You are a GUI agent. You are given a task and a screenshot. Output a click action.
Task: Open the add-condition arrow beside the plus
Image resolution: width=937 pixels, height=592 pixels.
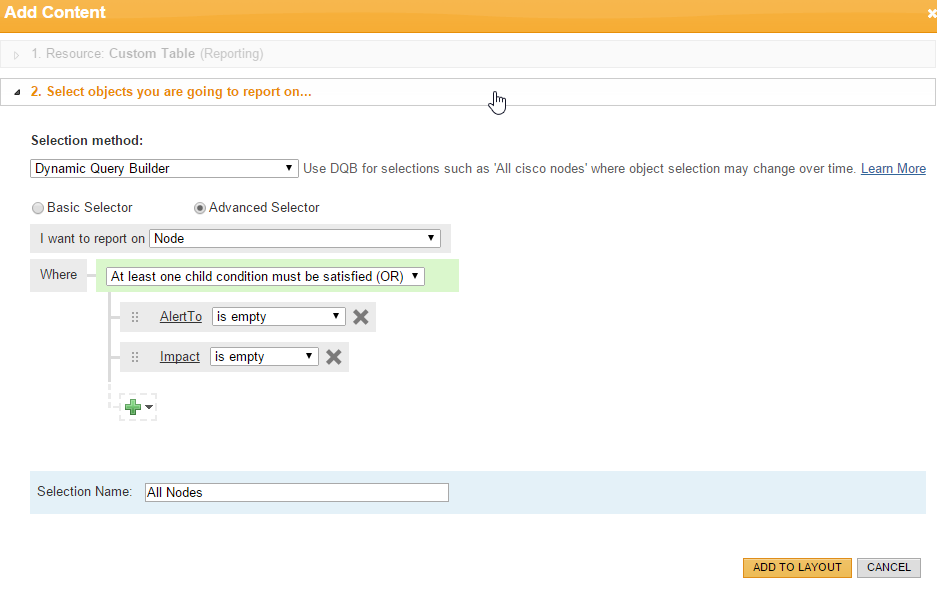tap(149, 407)
